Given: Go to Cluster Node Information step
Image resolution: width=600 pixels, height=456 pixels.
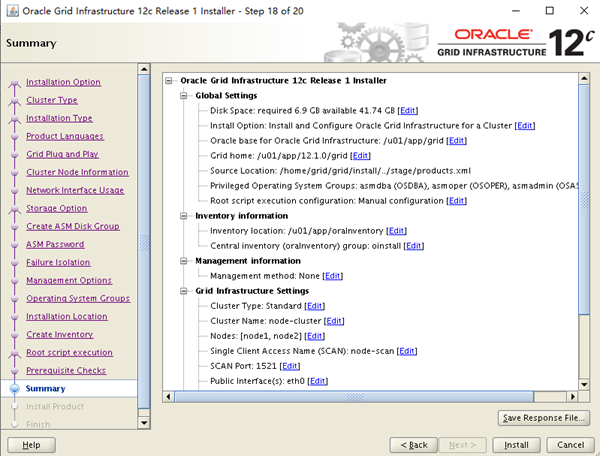Looking at the screenshot, I should coord(77,172).
